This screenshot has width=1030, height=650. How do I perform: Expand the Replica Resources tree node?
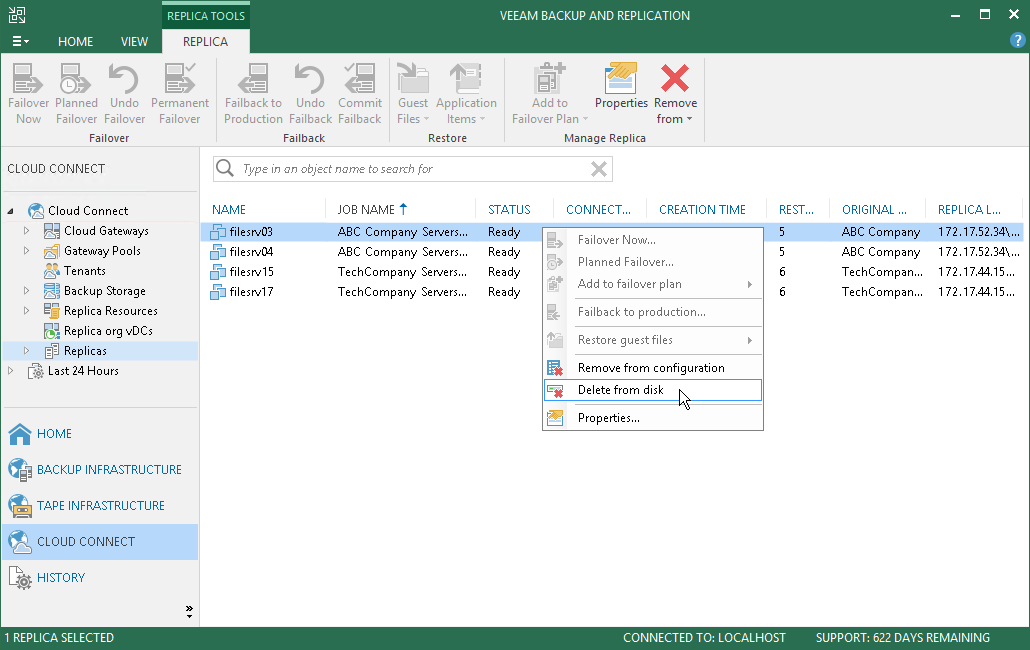tap(26, 311)
